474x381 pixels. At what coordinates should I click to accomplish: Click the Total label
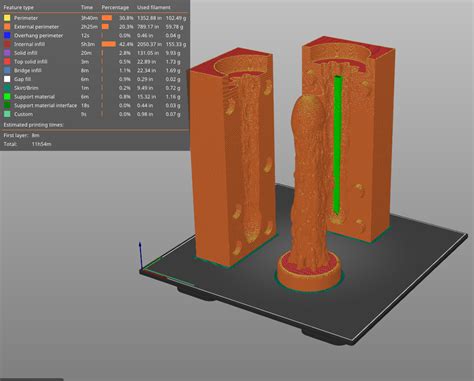point(10,144)
